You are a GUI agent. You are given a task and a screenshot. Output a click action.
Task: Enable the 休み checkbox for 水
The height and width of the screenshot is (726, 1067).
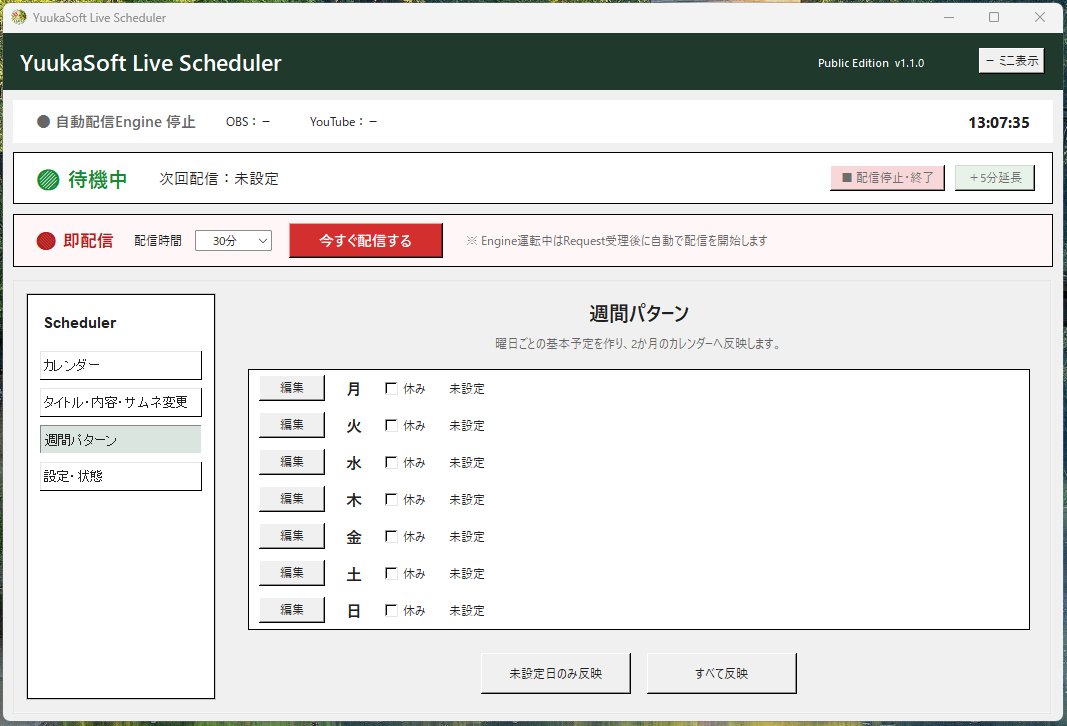[x=391, y=463]
